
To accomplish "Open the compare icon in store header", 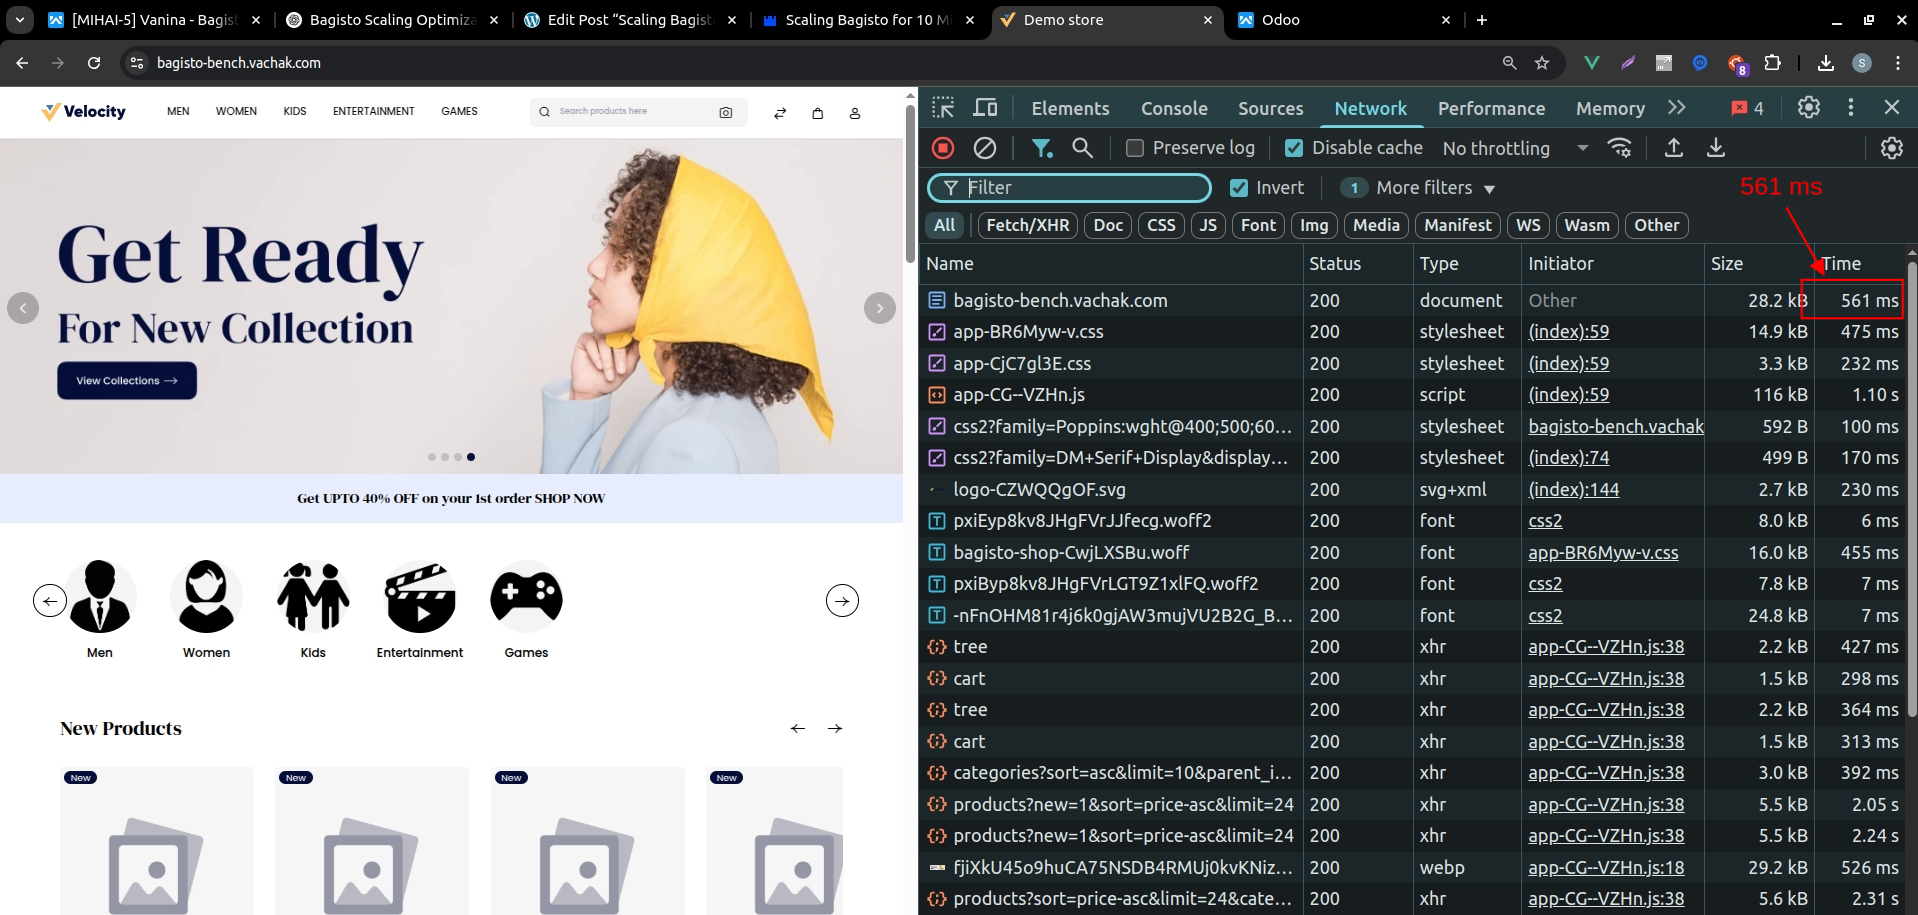I will tap(780, 113).
